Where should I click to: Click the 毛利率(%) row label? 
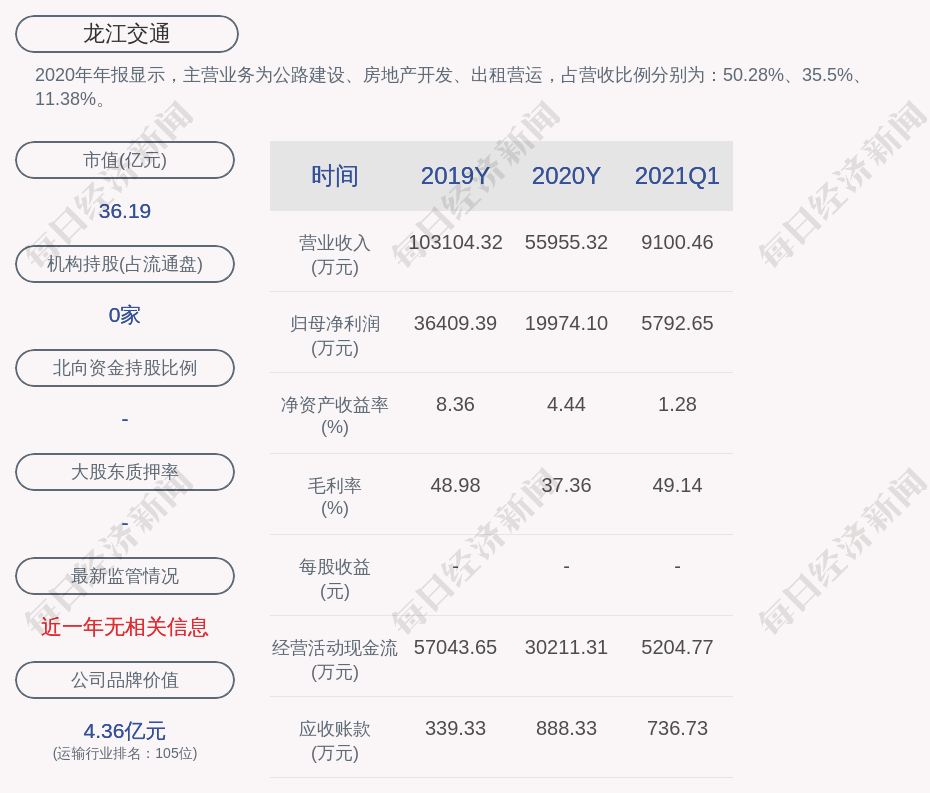pyautogui.click(x=335, y=497)
